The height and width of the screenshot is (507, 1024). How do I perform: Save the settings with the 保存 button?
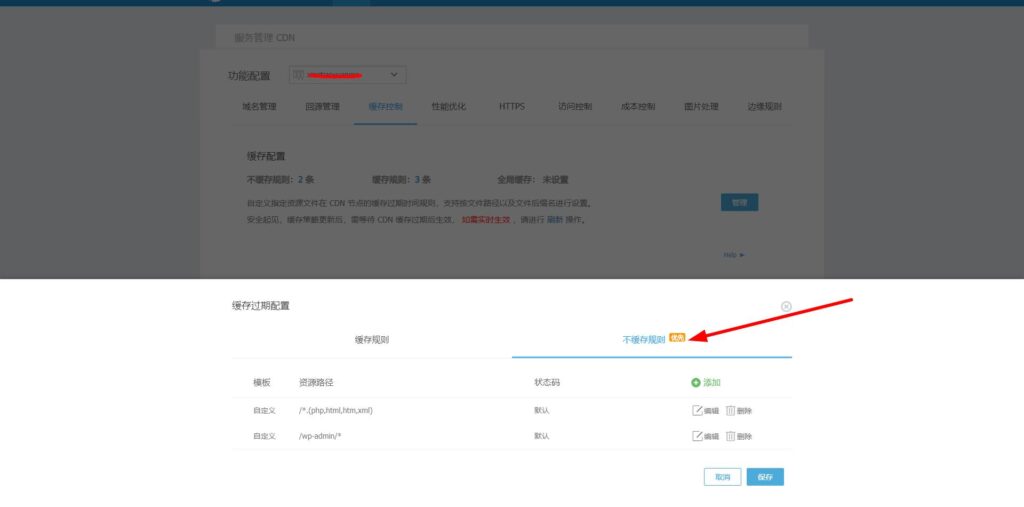pos(765,477)
